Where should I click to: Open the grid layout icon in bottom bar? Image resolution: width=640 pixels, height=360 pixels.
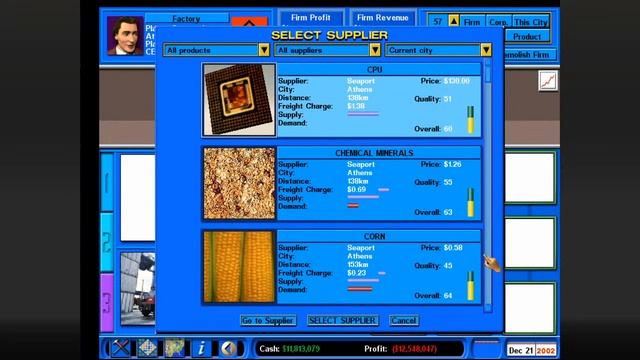(147, 348)
